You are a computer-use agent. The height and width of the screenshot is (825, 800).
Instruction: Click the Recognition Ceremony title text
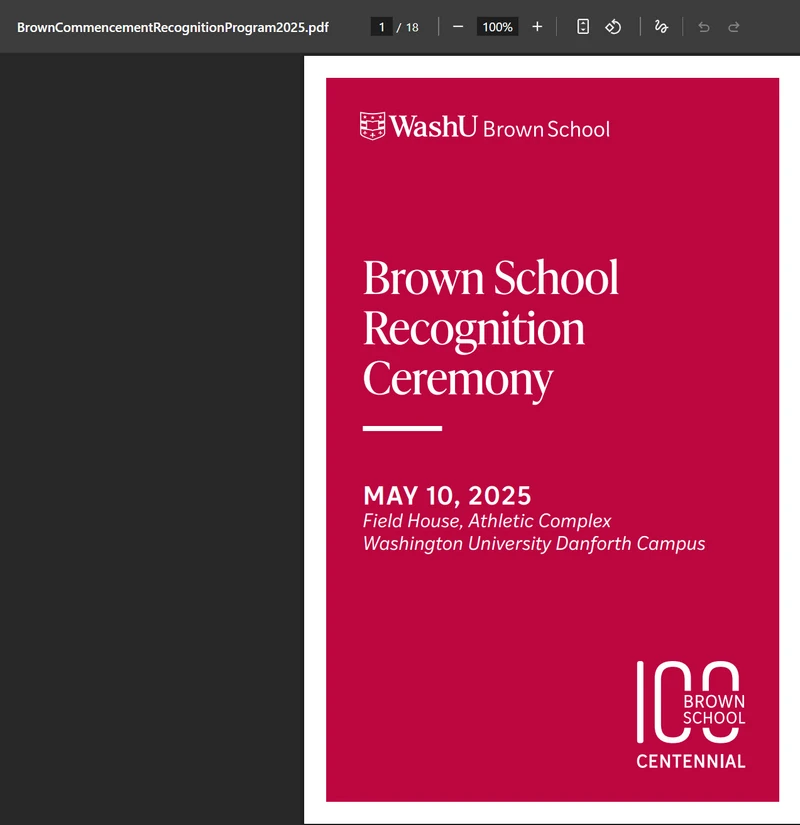pyautogui.click(x=473, y=355)
